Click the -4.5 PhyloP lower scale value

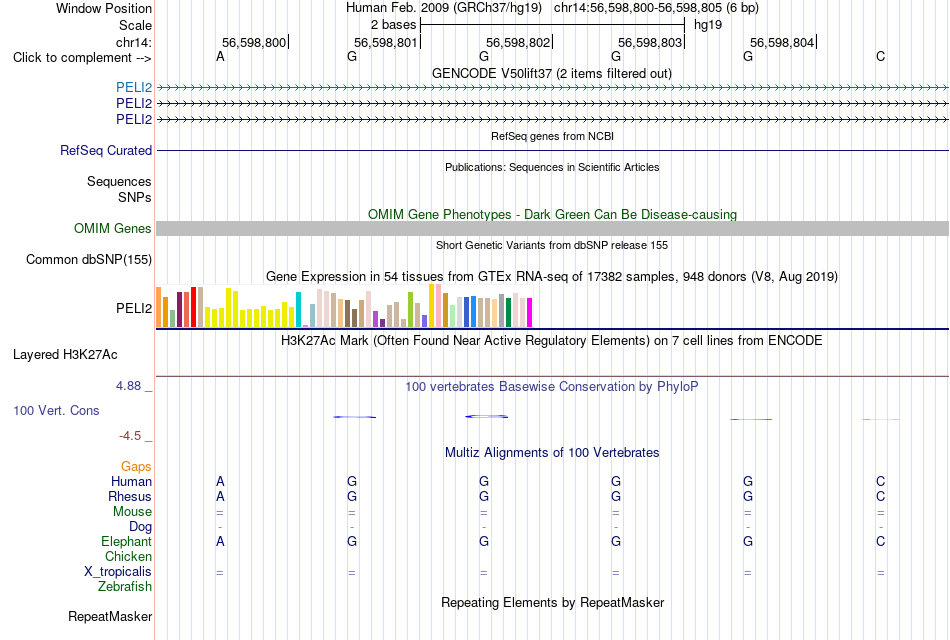point(130,436)
